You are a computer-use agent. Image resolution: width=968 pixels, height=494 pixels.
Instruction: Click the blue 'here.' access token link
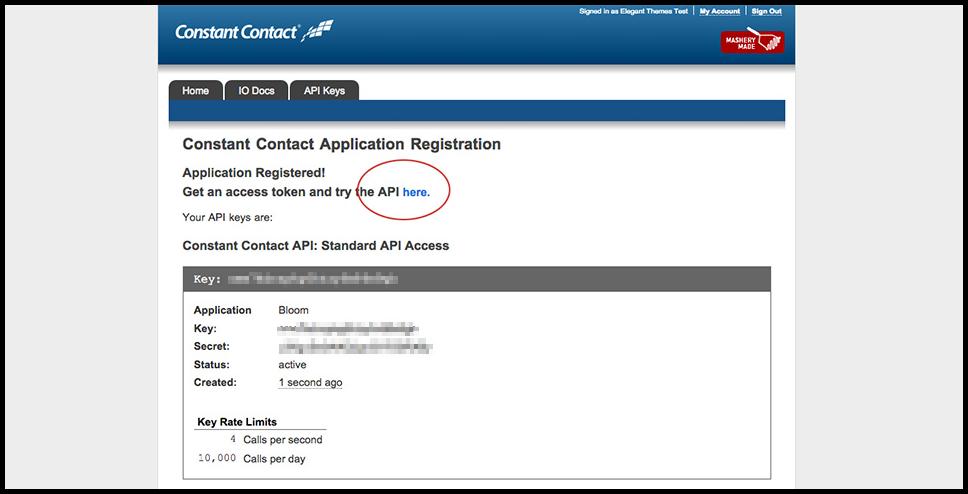click(416, 191)
